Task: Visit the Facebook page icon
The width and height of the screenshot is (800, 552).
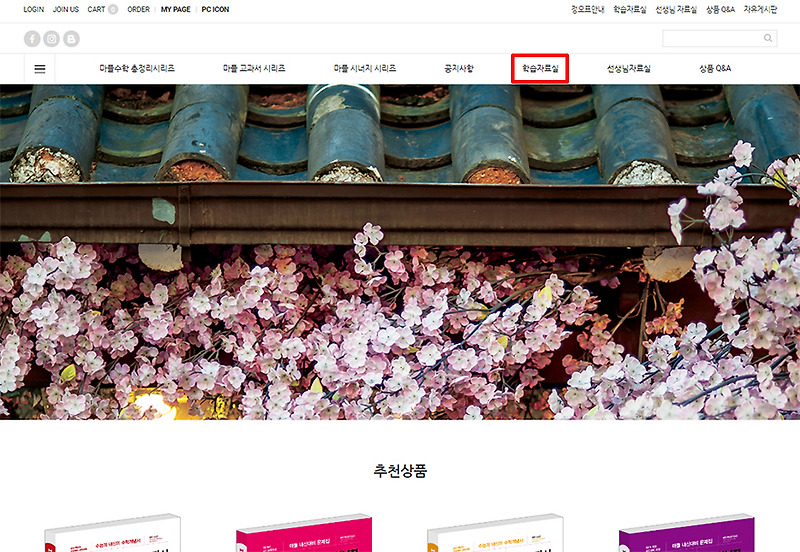Action: (32, 39)
